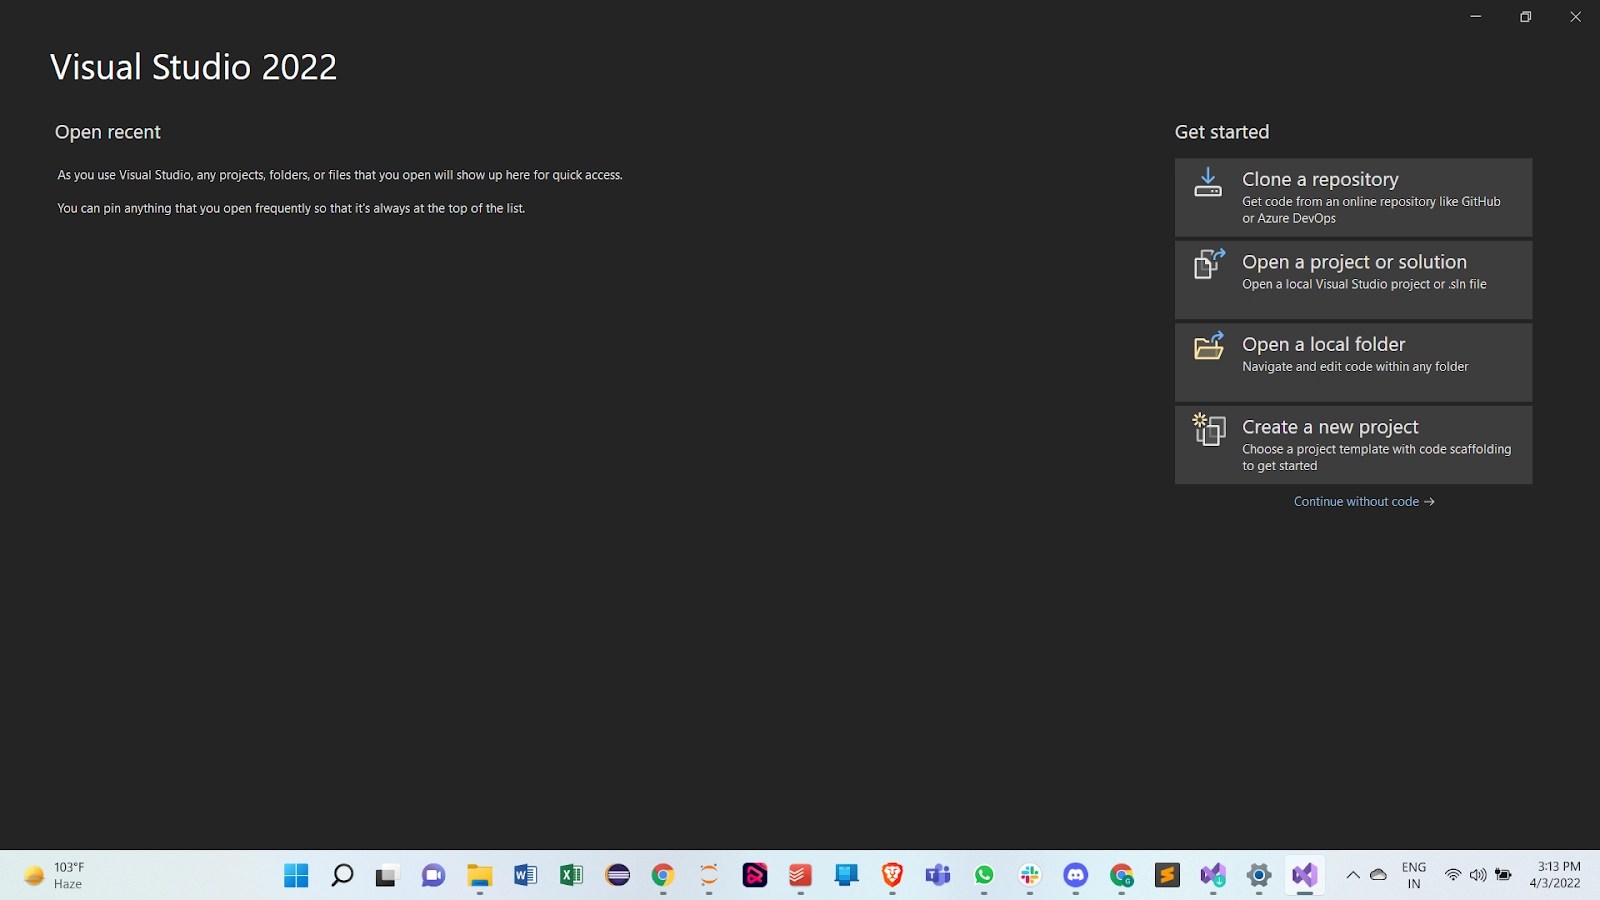Open Windows Settings from the taskbar
This screenshot has height=900, width=1600.
click(1259, 876)
